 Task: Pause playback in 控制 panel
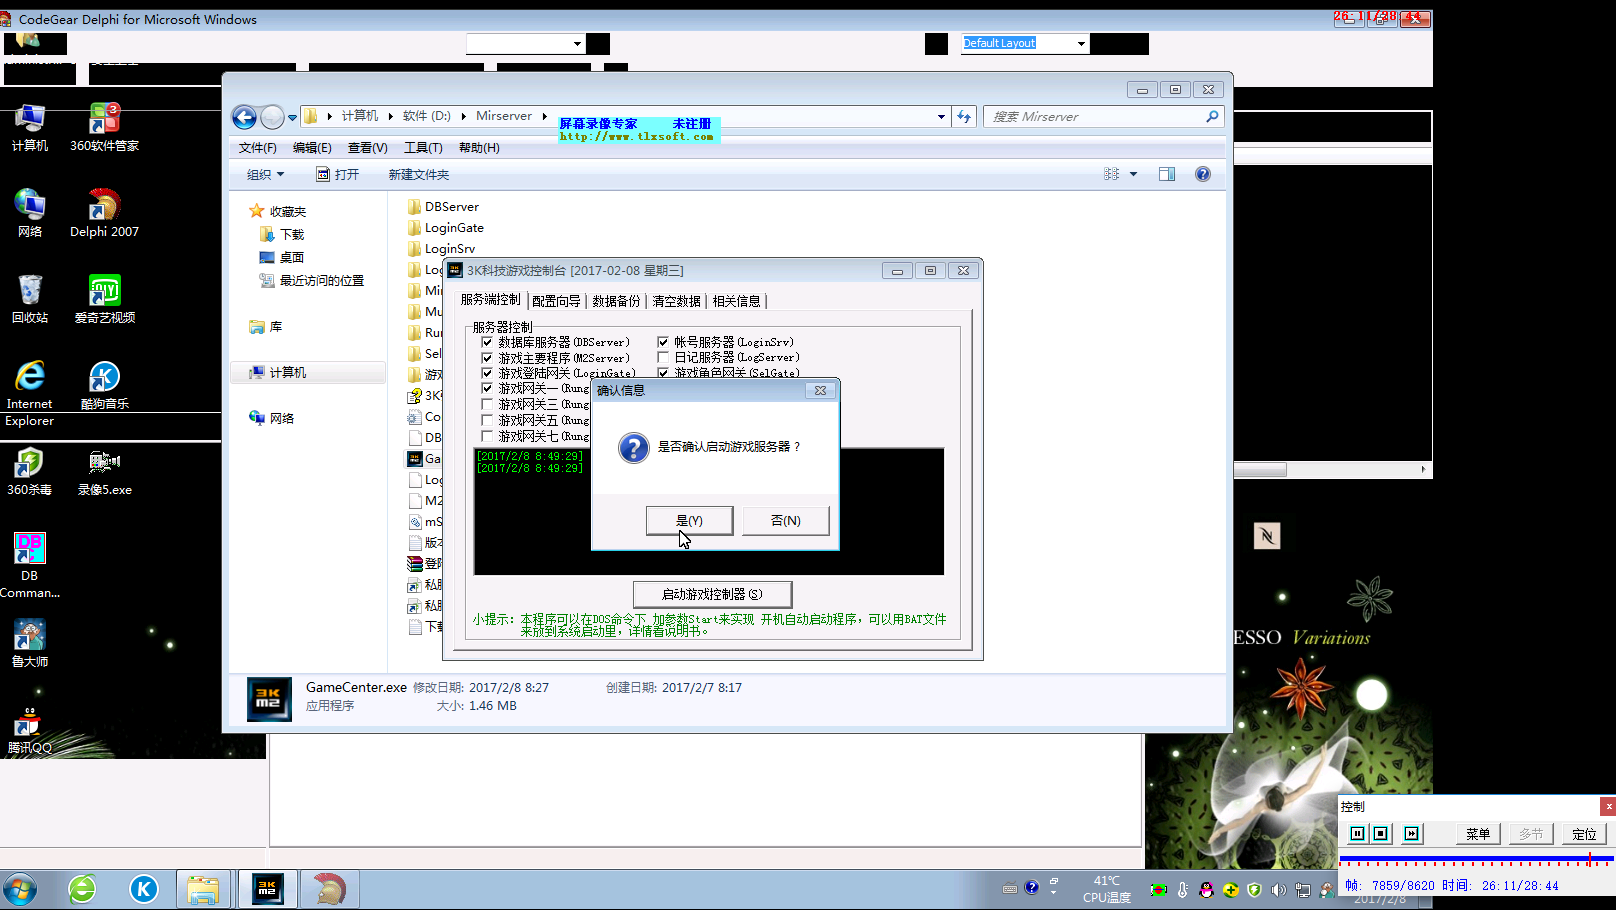coord(1357,833)
